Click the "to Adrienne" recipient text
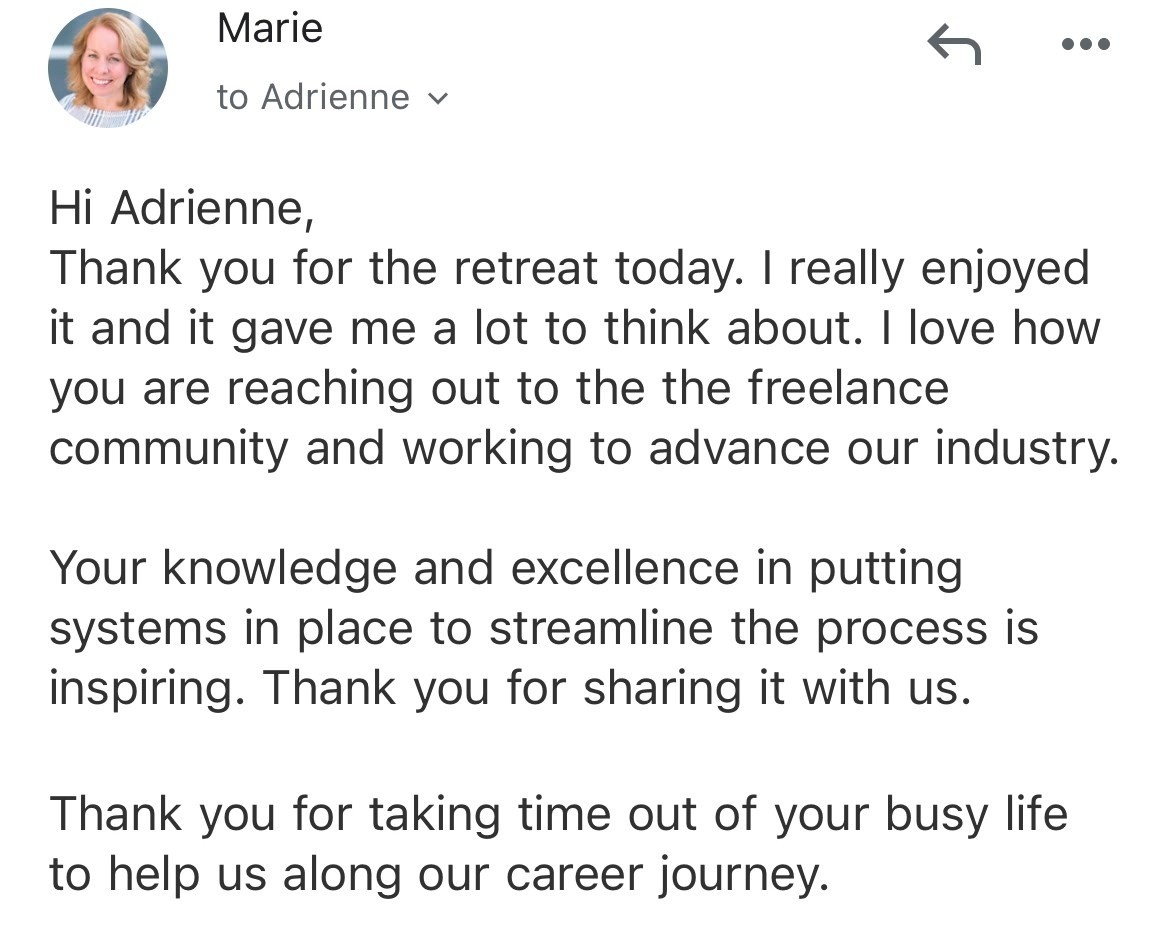Screen dimensions: 1170x933 click(x=313, y=98)
